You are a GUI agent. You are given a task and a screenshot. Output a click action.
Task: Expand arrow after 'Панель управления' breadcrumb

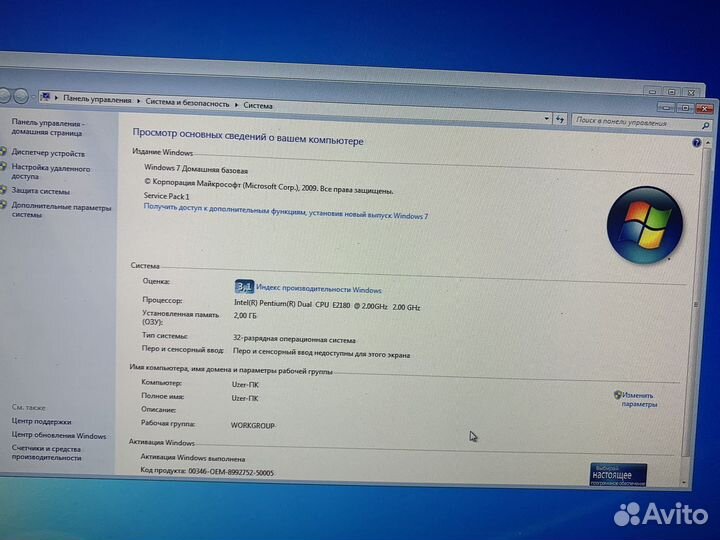(138, 101)
